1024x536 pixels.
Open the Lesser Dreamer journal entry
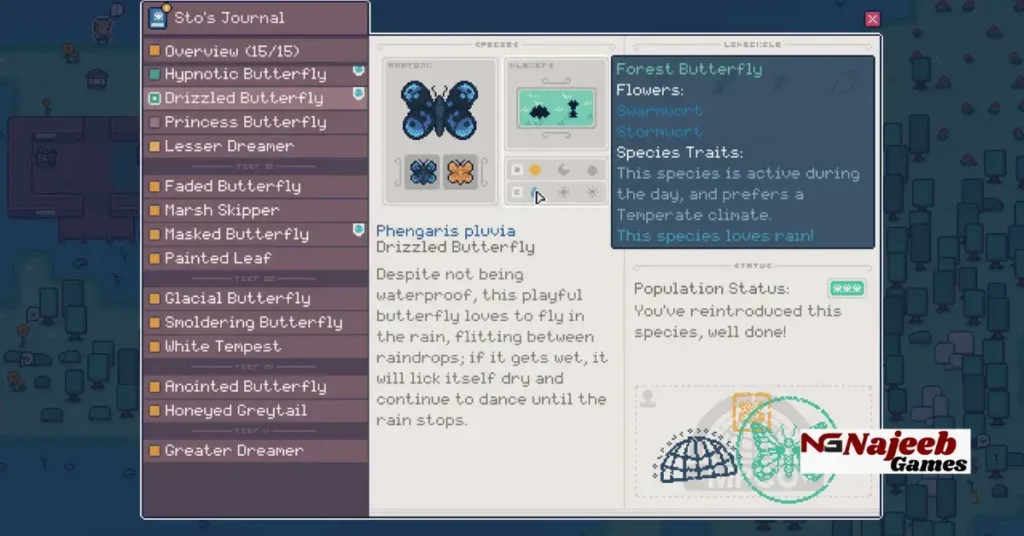pos(229,146)
